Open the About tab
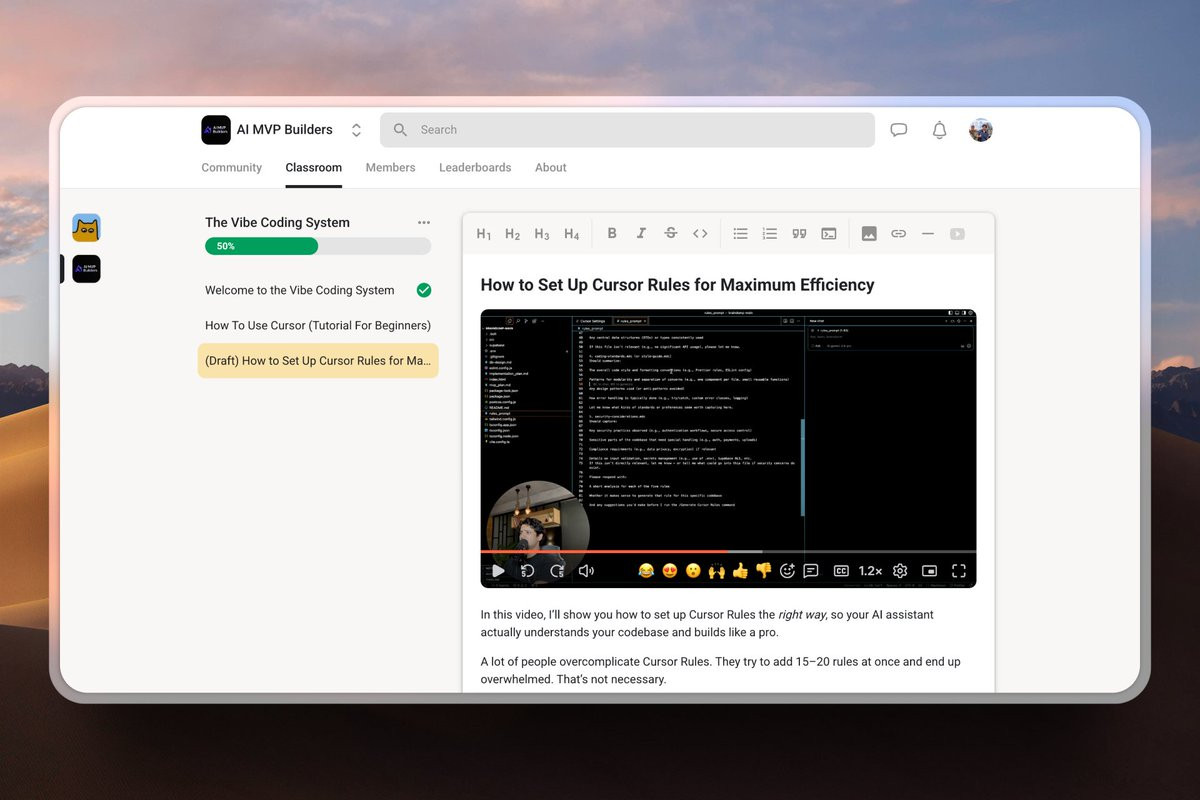This screenshot has width=1200, height=800. [551, 168]
